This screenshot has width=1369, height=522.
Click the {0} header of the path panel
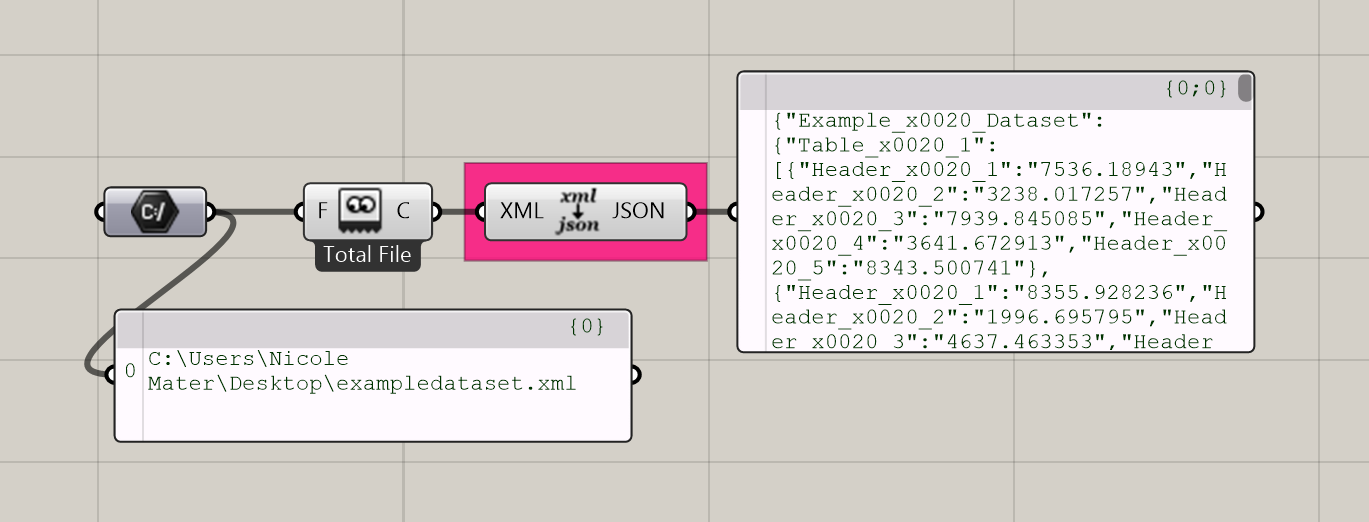587,327
